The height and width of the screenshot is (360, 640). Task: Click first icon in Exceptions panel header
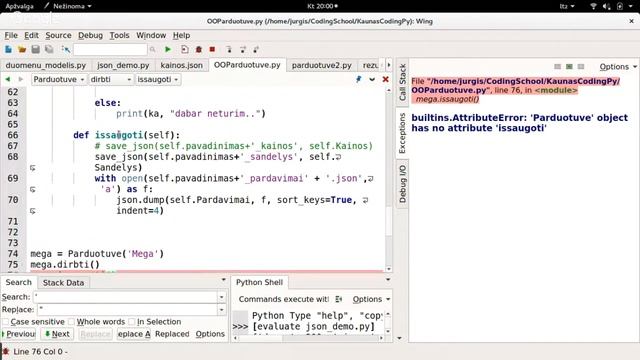(558, 67)
